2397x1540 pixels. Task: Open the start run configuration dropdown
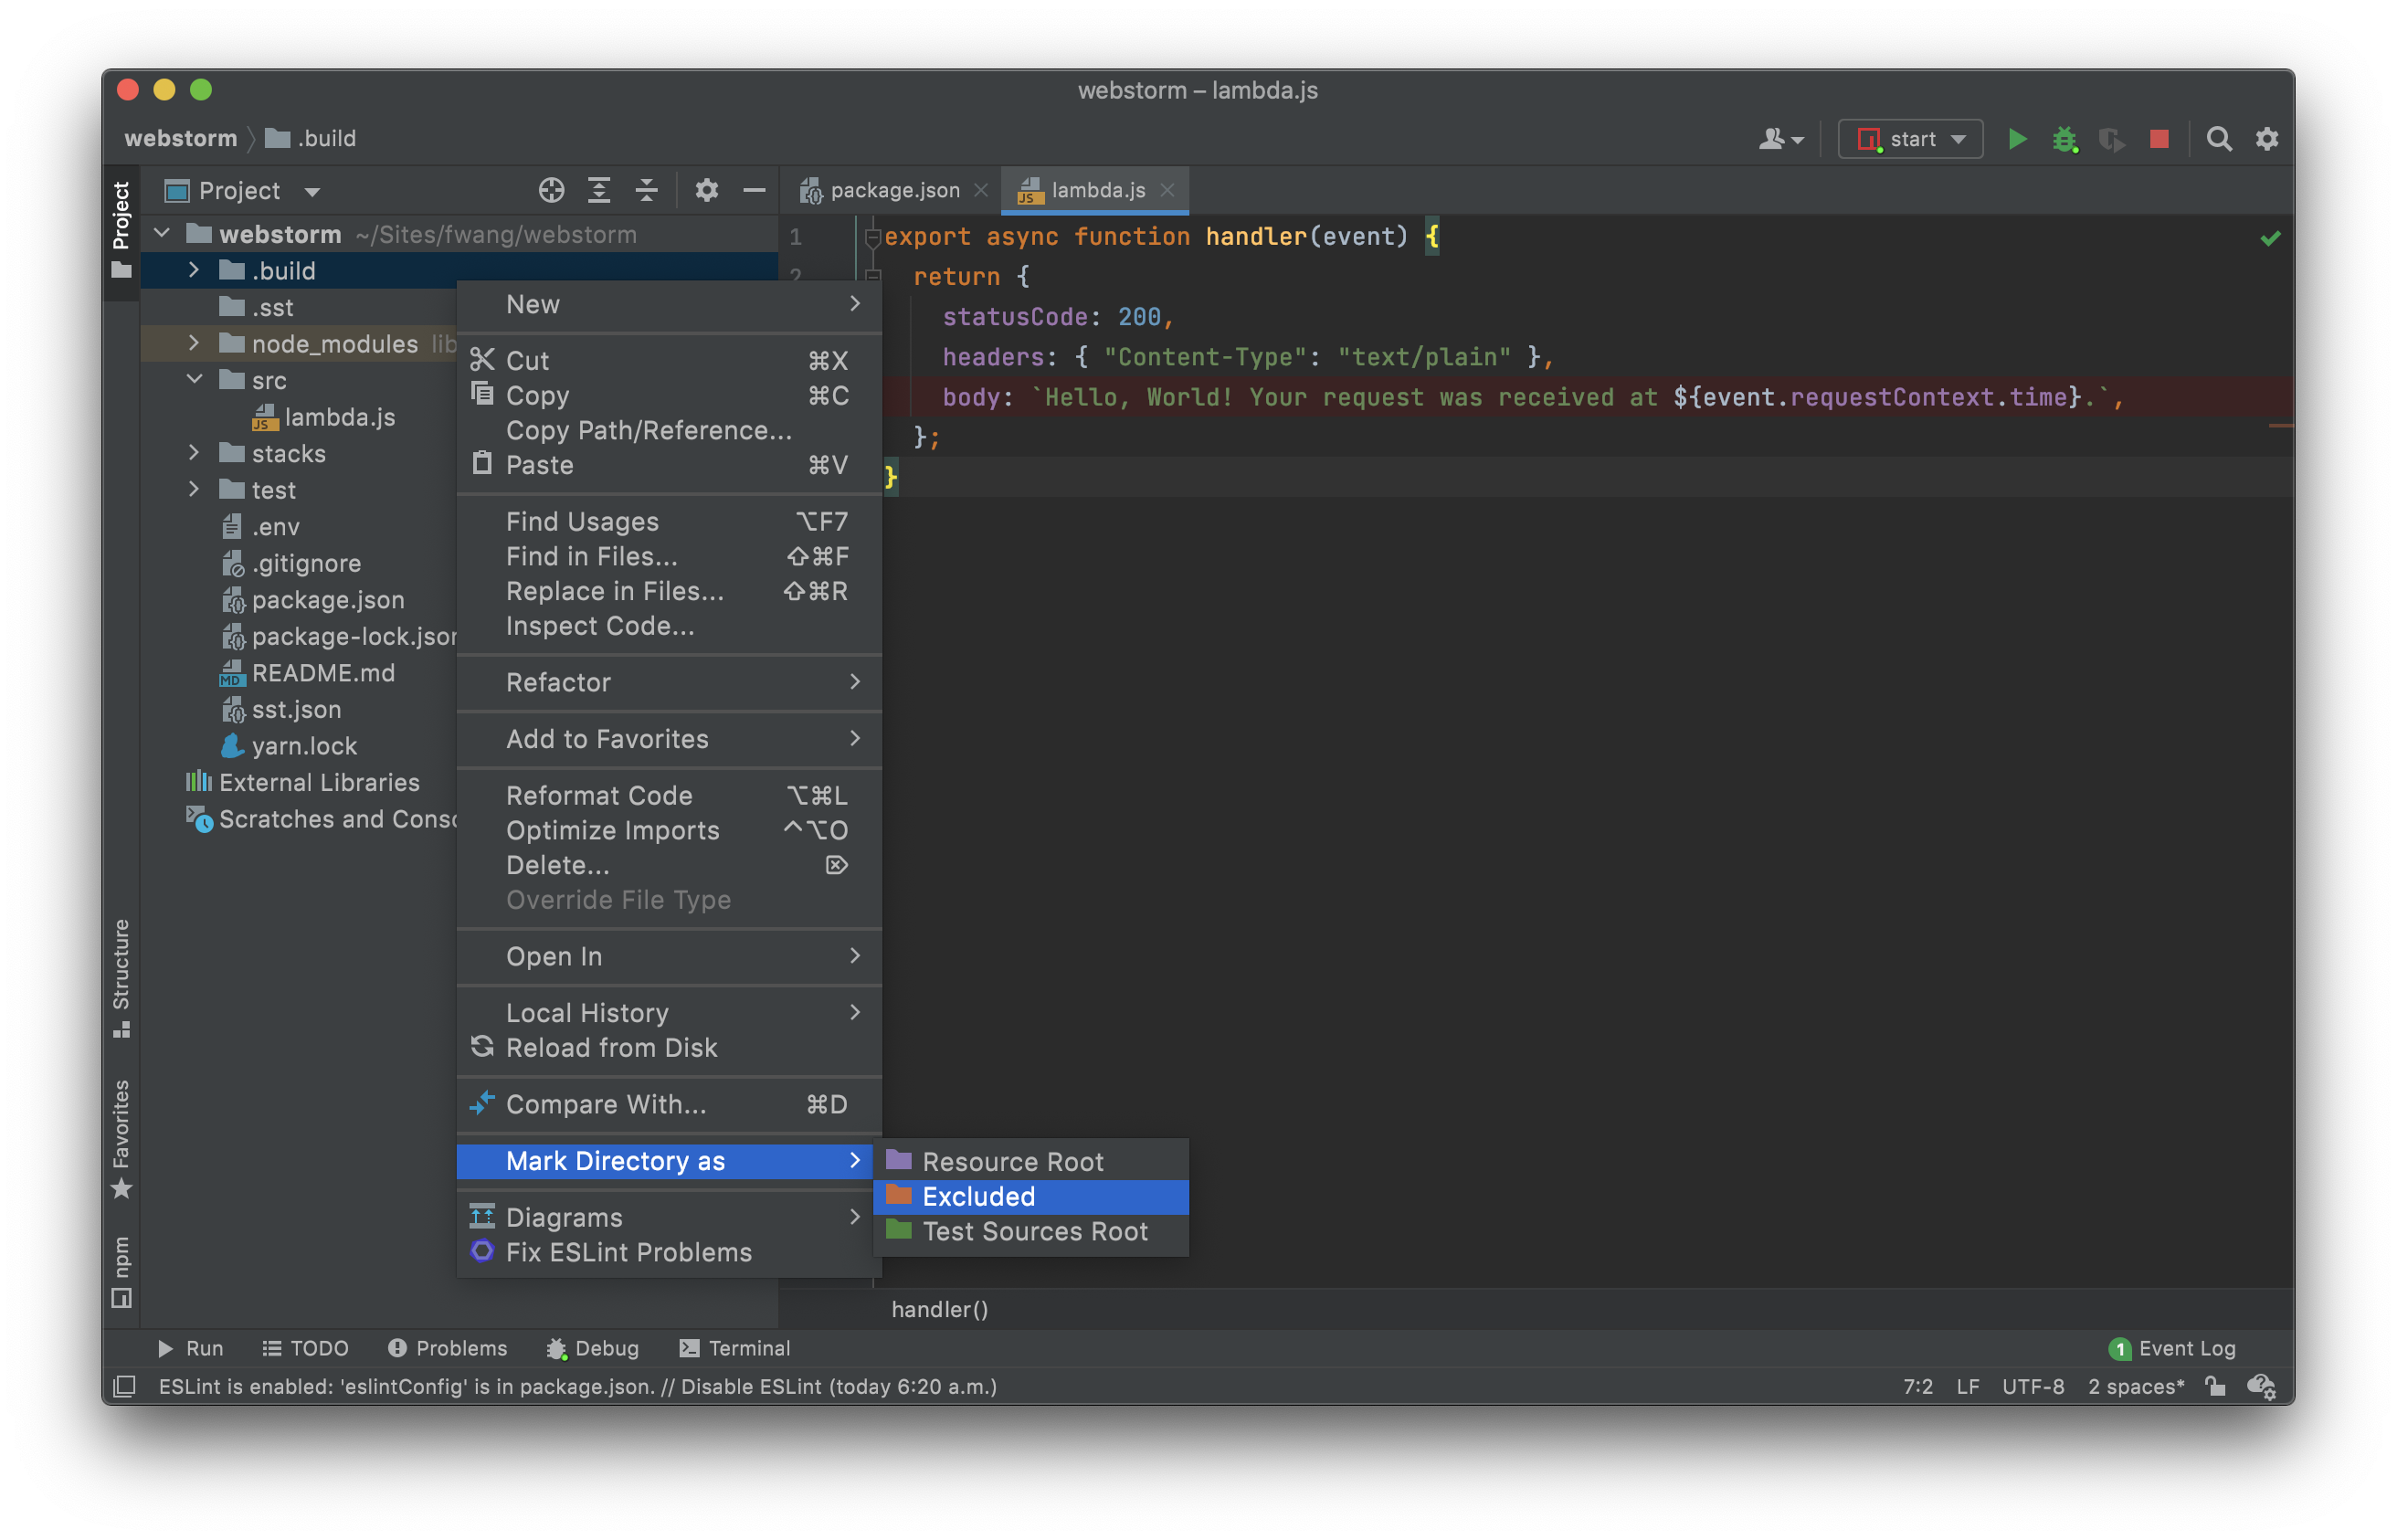[1911, 139]
